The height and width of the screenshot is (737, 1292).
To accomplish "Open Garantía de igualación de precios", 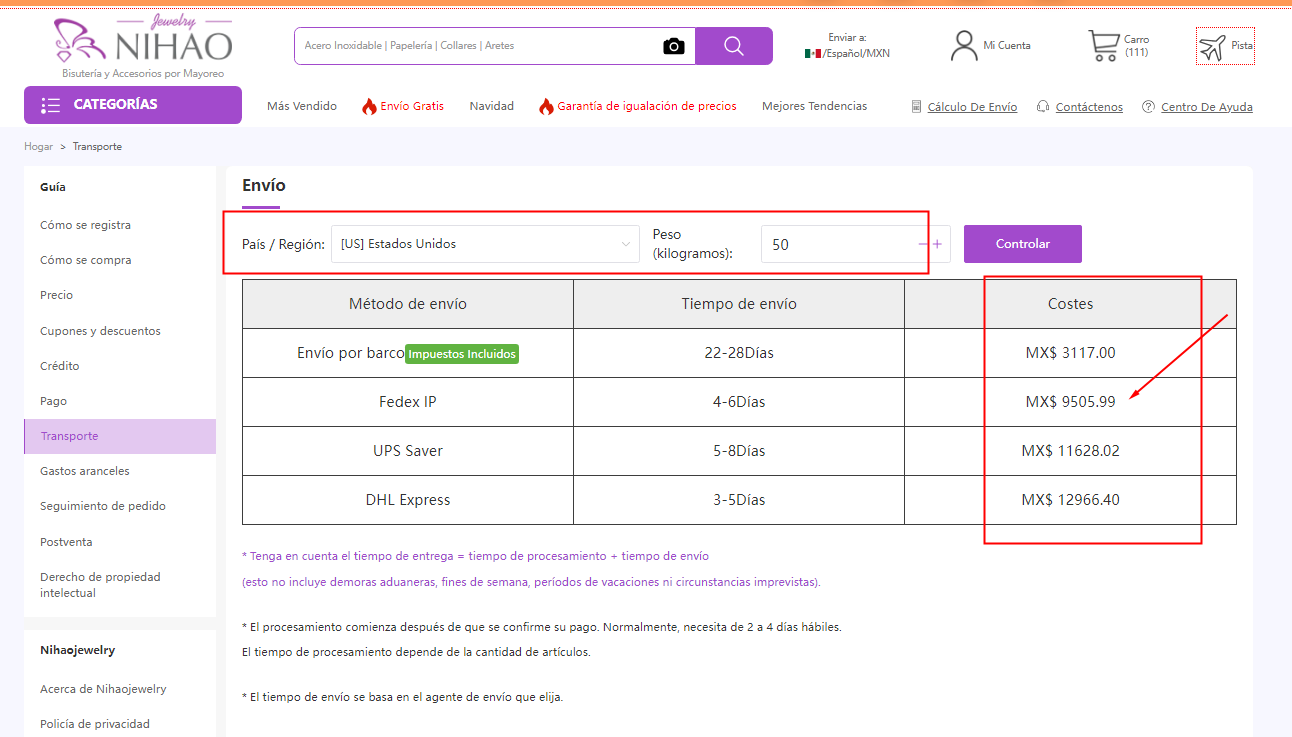I will [647, 106].
